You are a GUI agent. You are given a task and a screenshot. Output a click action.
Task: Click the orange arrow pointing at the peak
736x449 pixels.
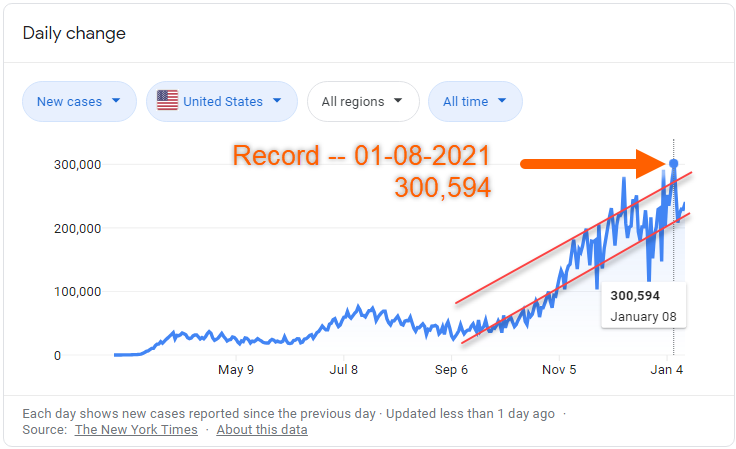[x=588, y=163]
